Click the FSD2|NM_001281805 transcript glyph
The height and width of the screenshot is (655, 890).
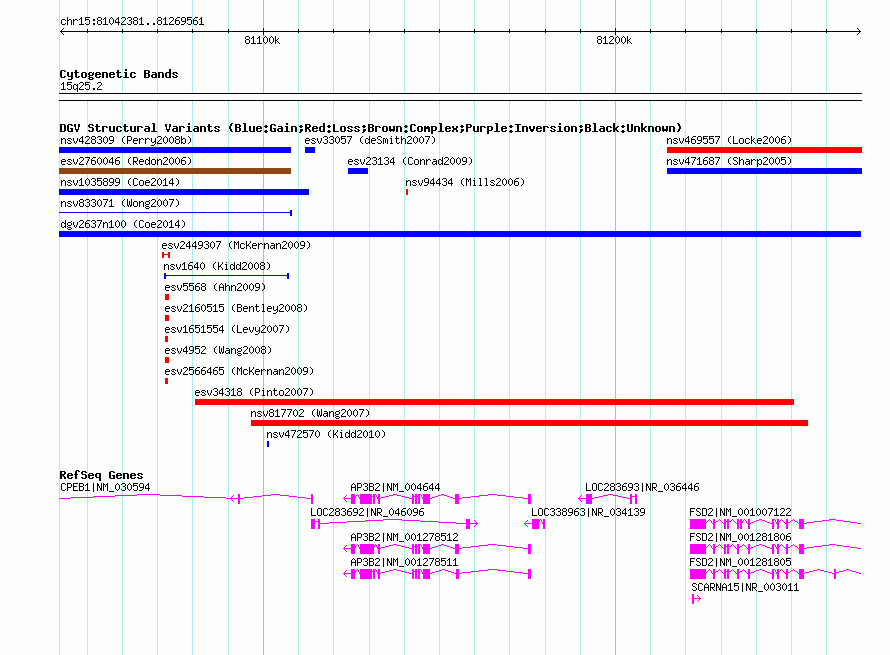[x=775, y=574]
